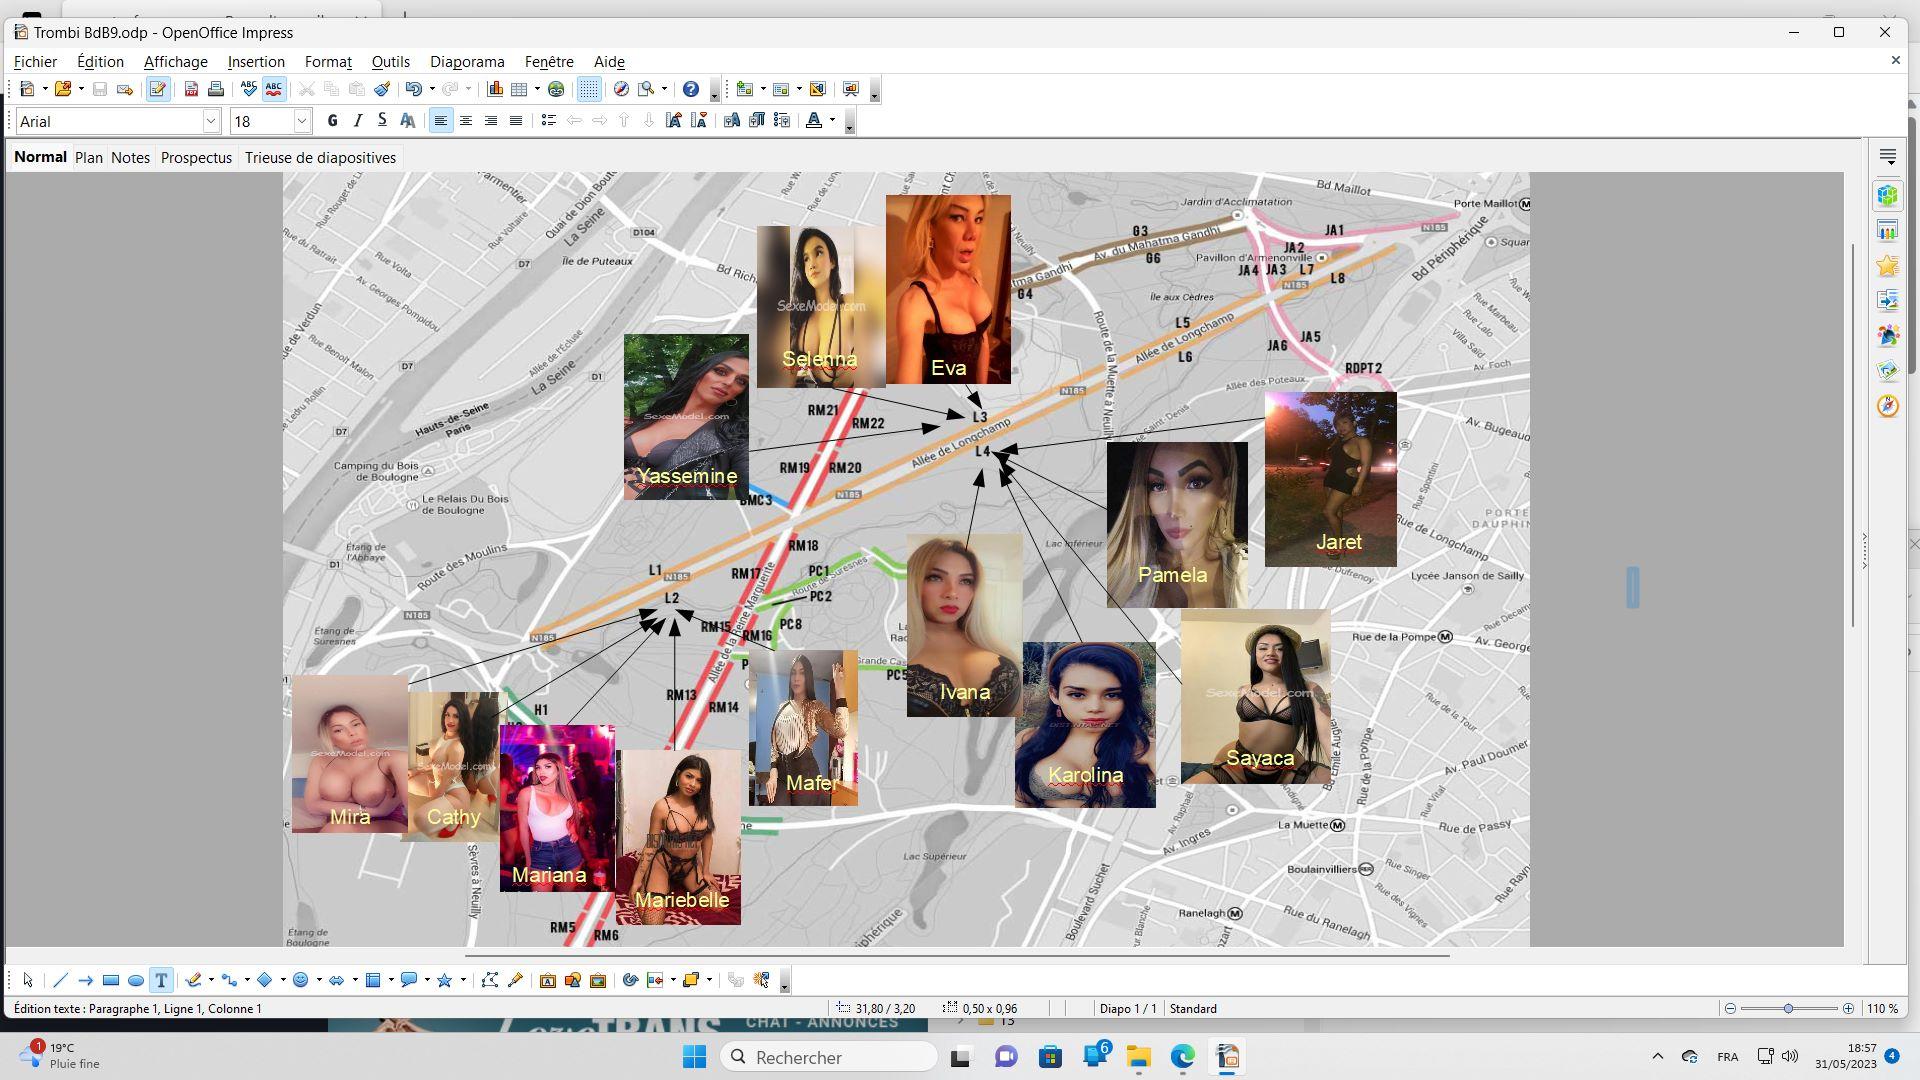Switch to Trieuse de diapositives tab
This screenshot has width=1920, height=1080.
point(320,158)
